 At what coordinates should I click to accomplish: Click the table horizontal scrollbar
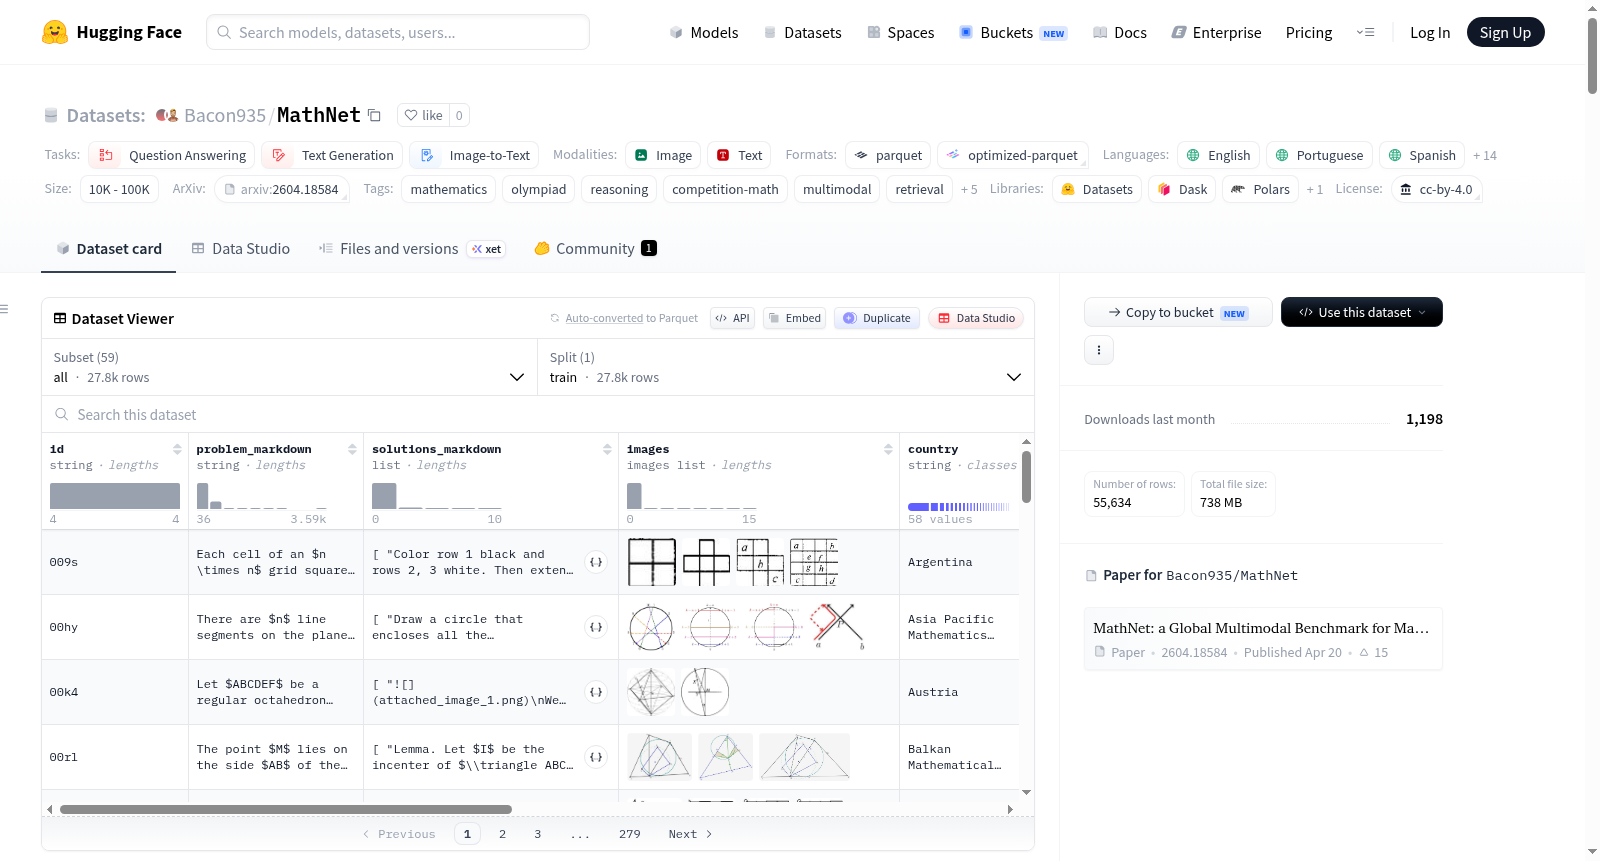(286, 809)
